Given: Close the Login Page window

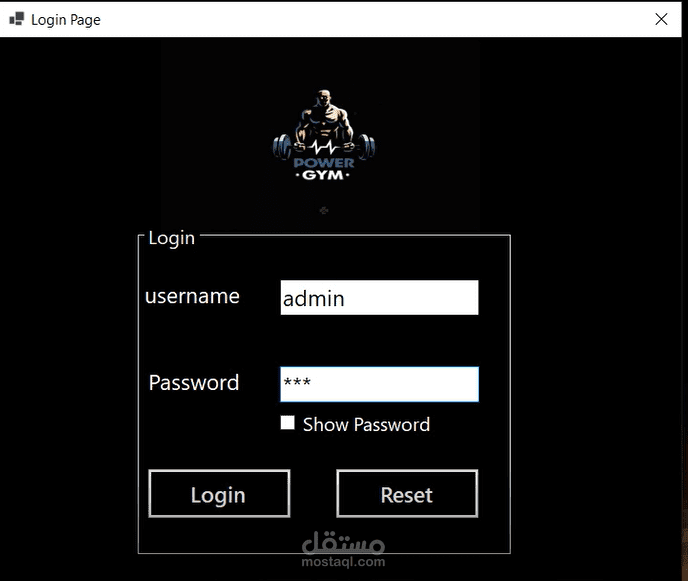Looking at the screenshot, I should (x=661, y=19).
